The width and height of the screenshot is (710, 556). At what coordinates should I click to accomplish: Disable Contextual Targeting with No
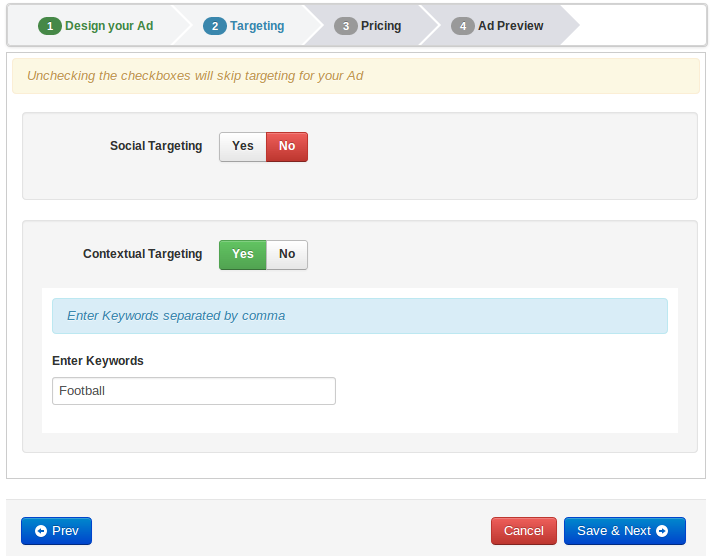tap(287, 254)
